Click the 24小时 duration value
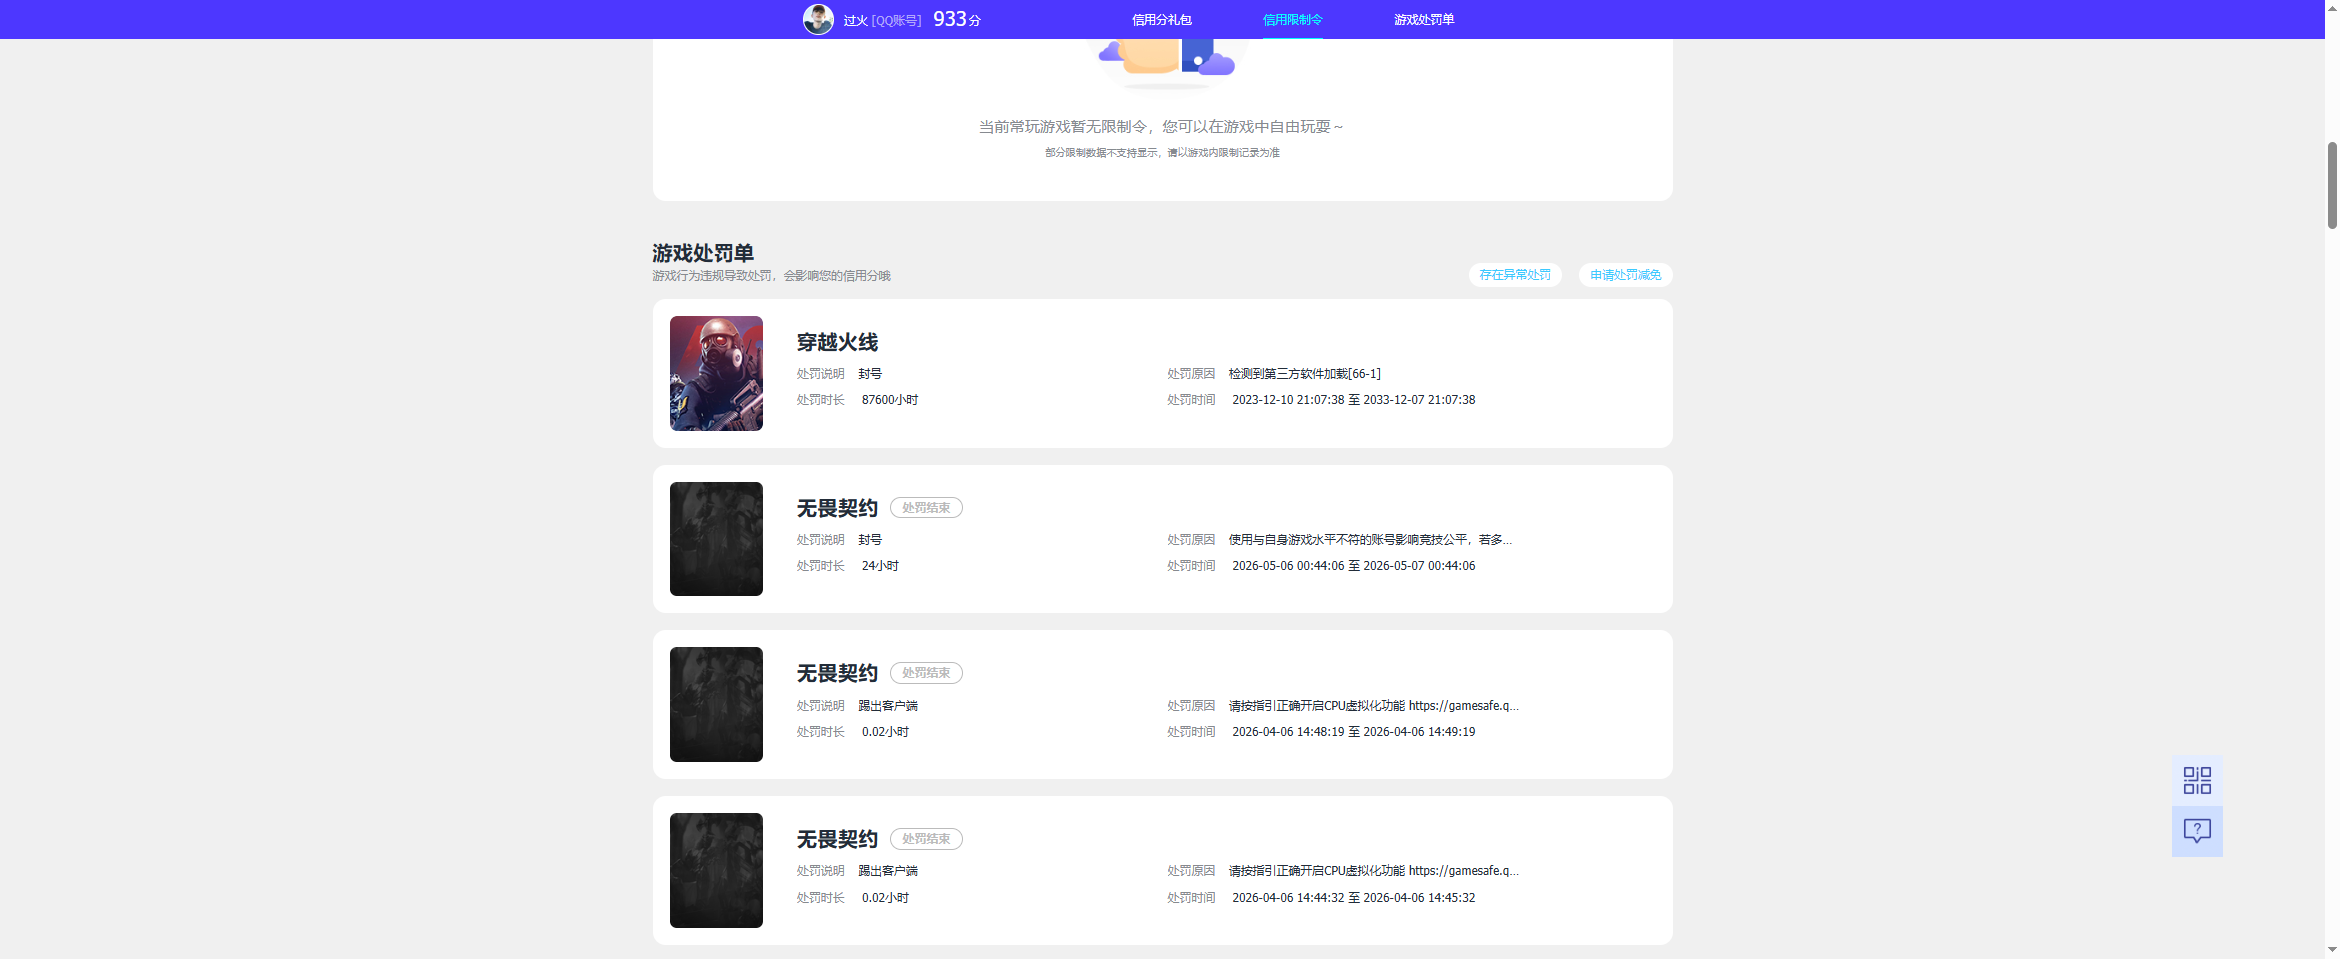The width and height of the screenshot is (2340, 959). point(880,566)
